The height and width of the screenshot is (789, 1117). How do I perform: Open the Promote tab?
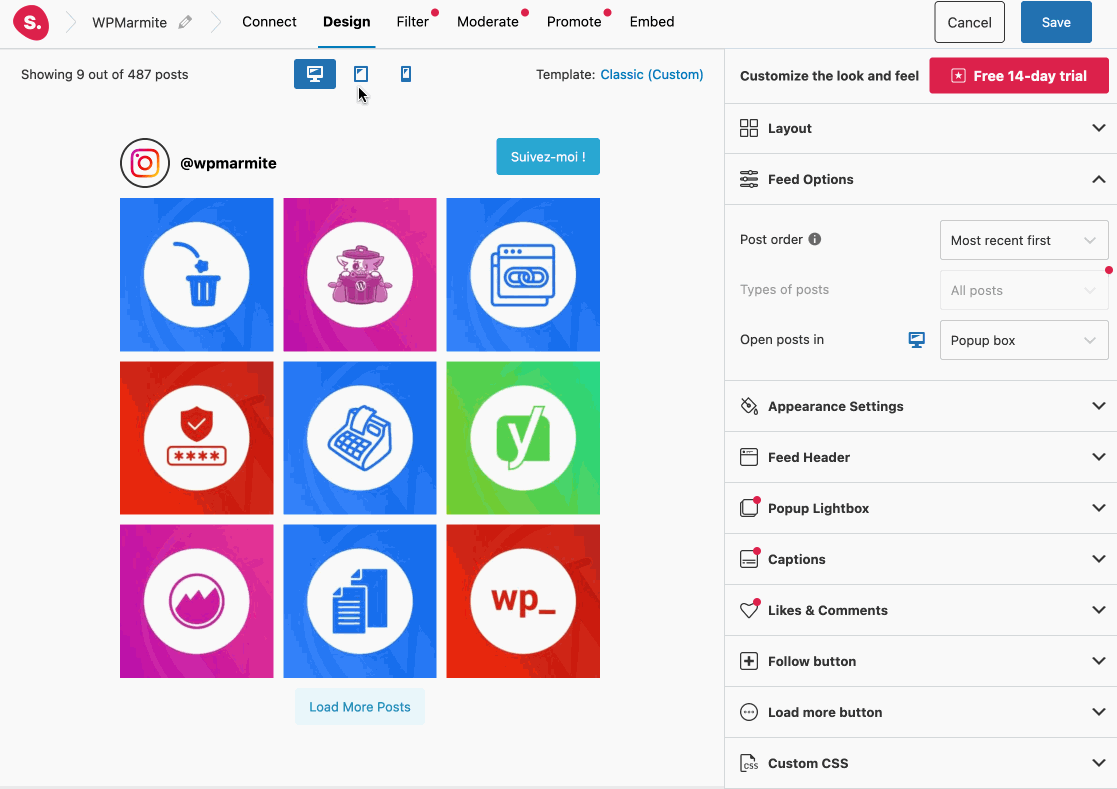(x=574, y=22)
